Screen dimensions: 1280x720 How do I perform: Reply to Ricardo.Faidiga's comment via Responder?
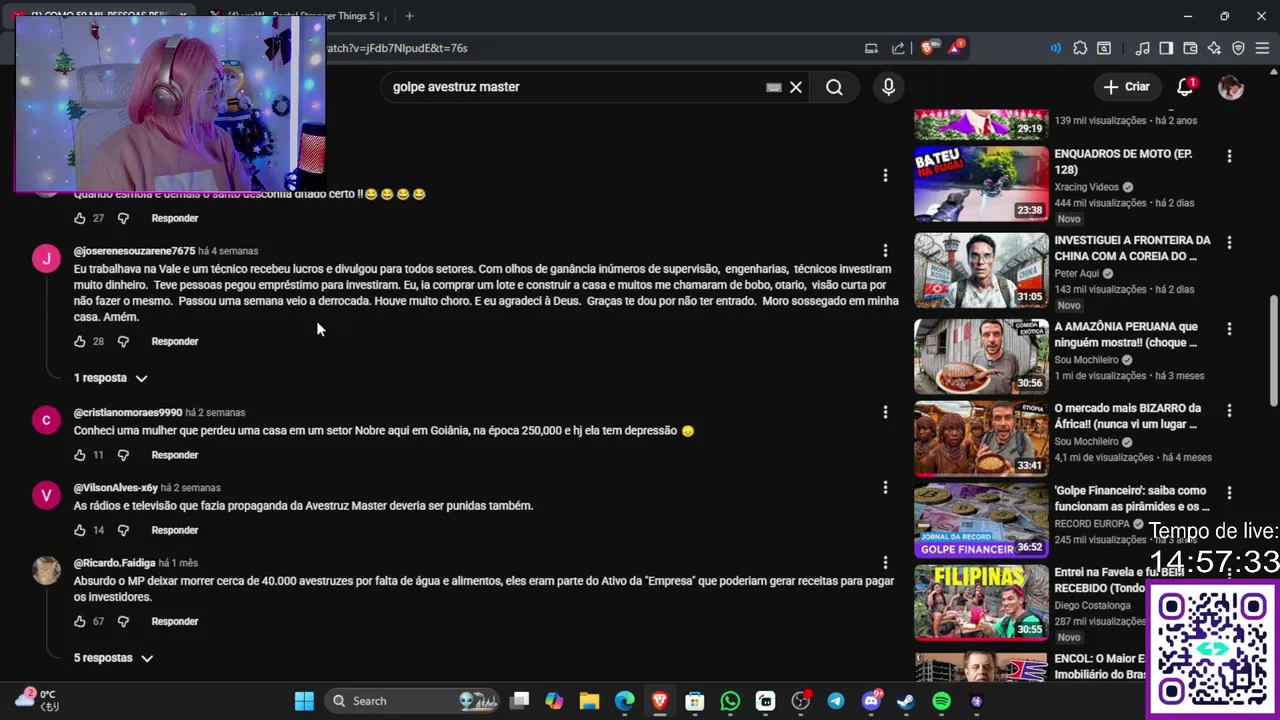175,621
